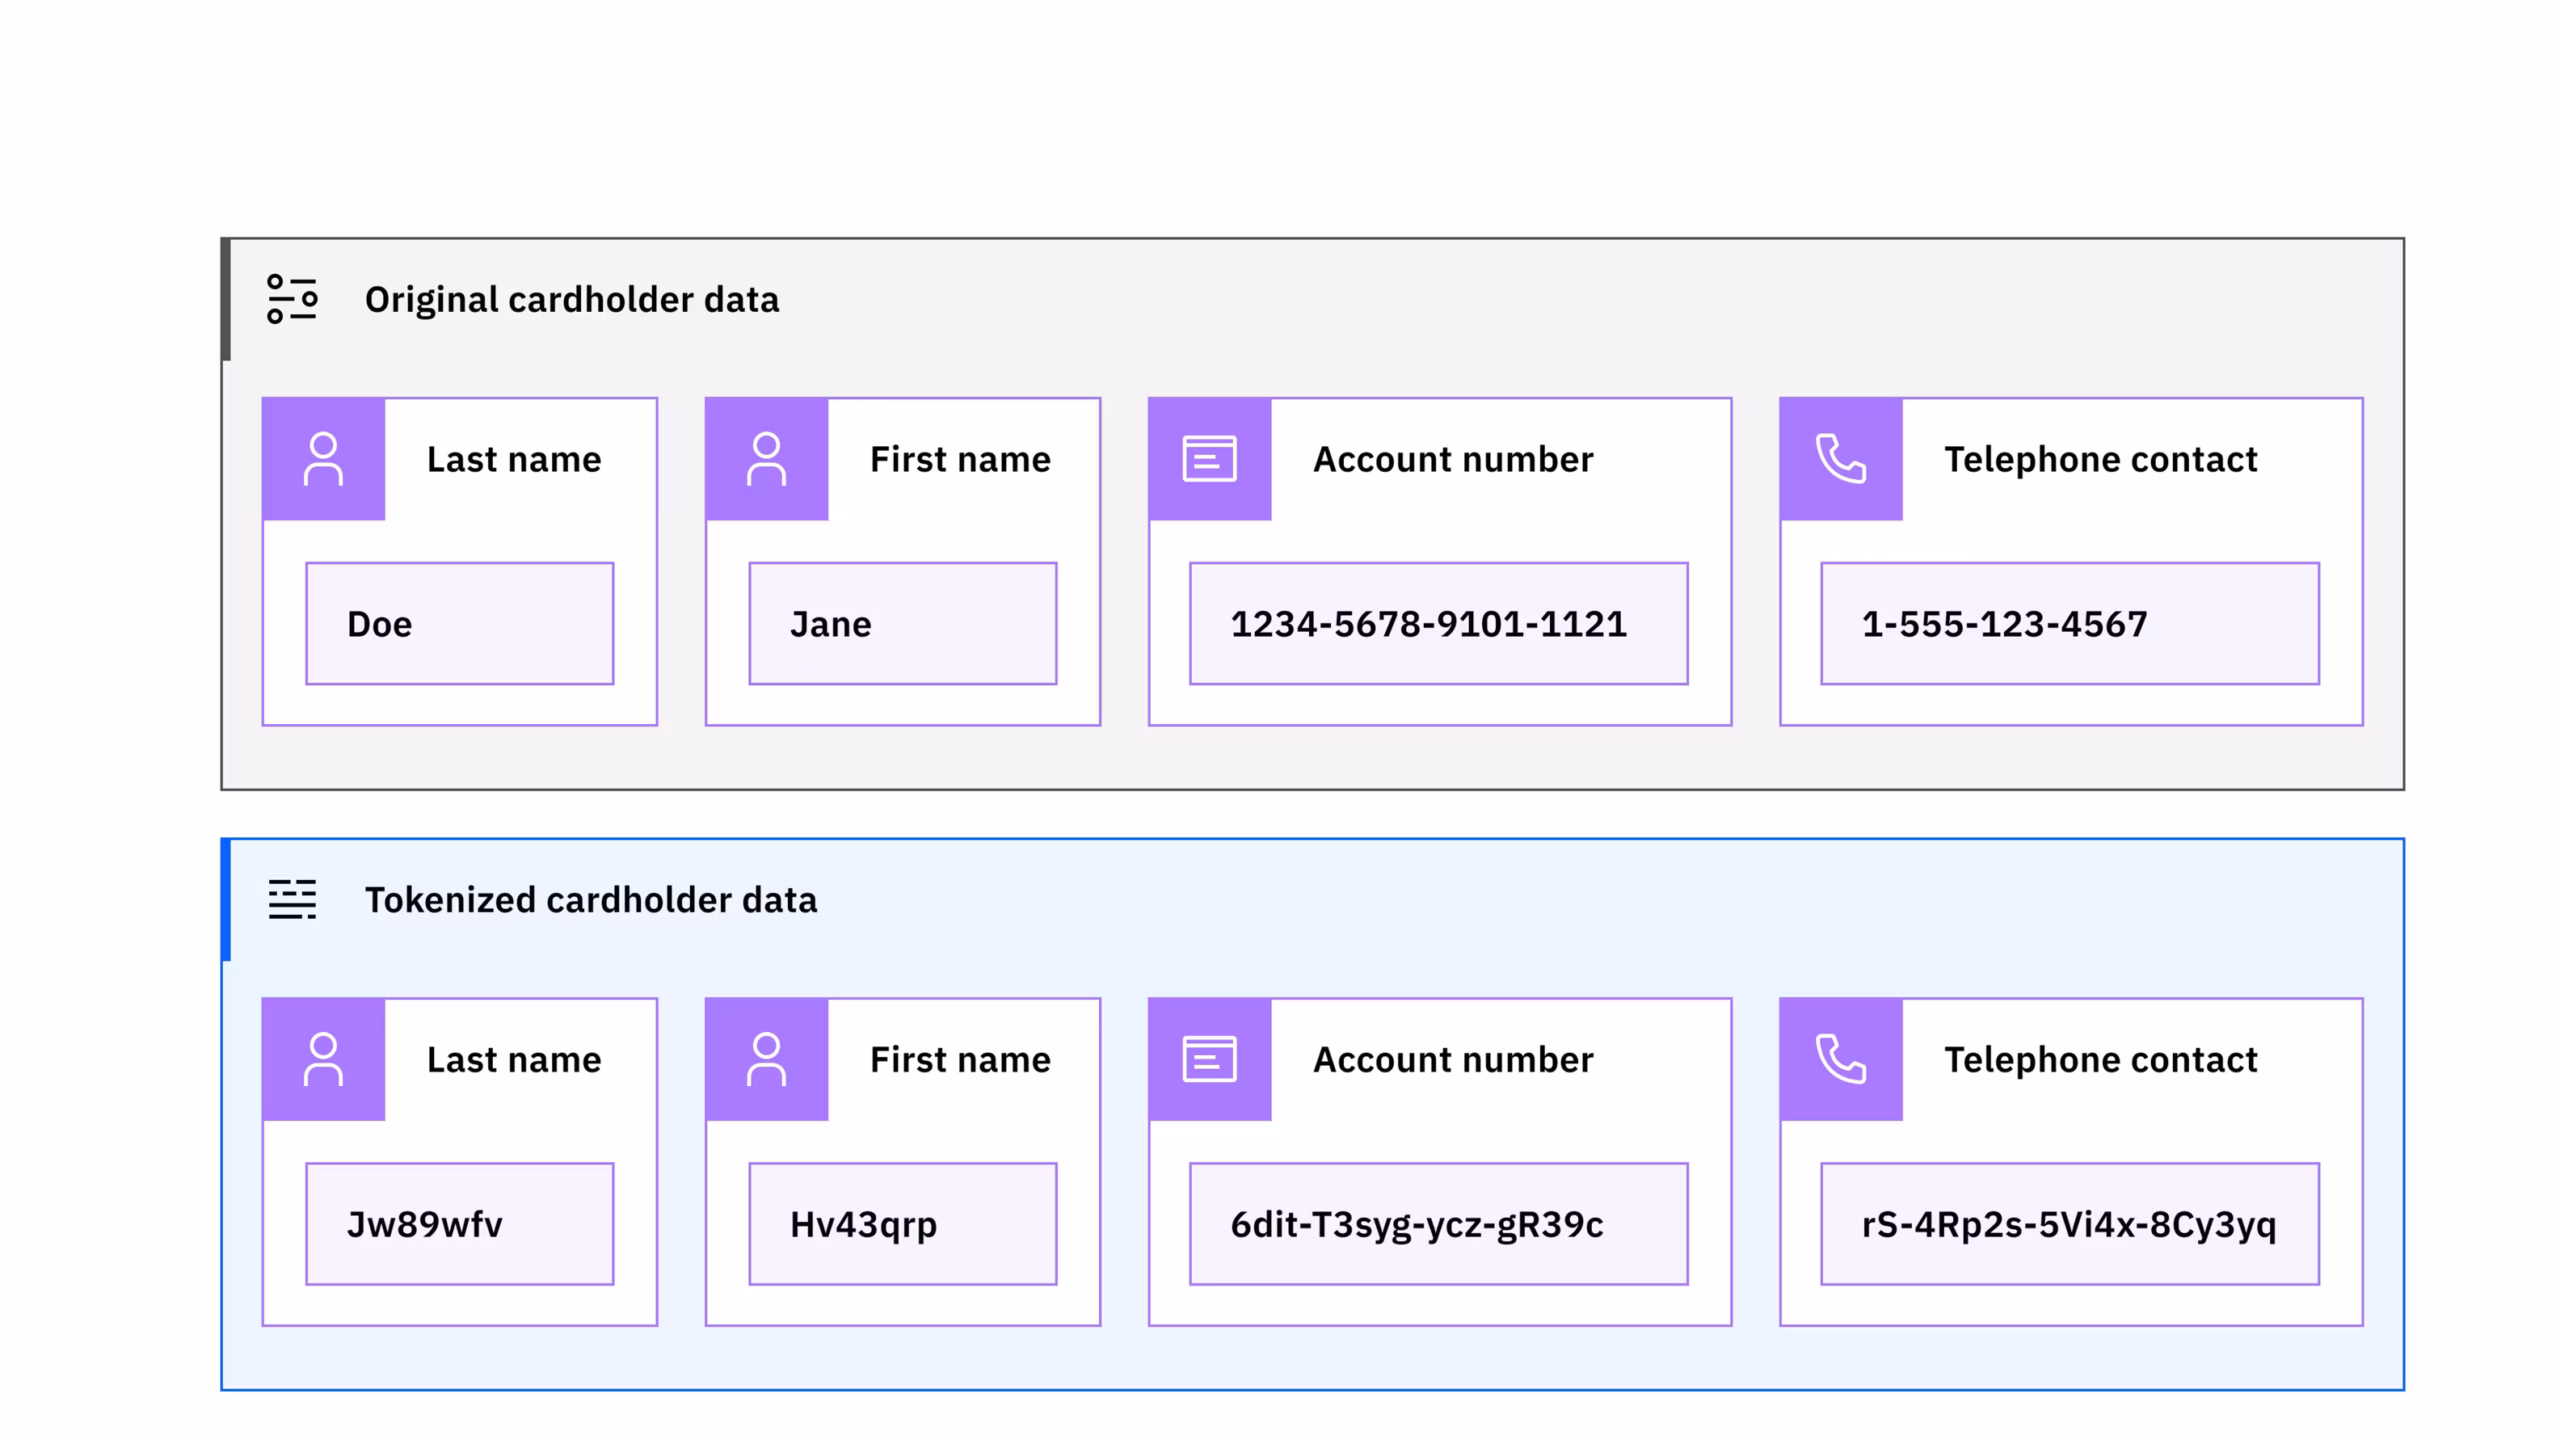Click the person icon of original Last name
Viewport: 2560px width, 1440px height.
[x=323, y=459]
